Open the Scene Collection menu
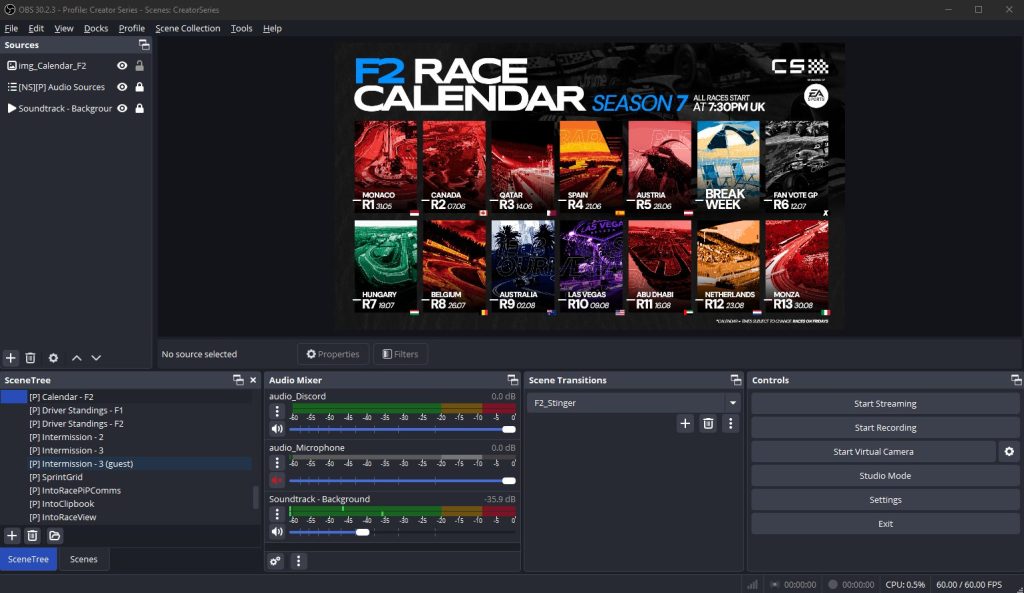The width and height of the screenshot is (1024, 593). click(187, 28)
